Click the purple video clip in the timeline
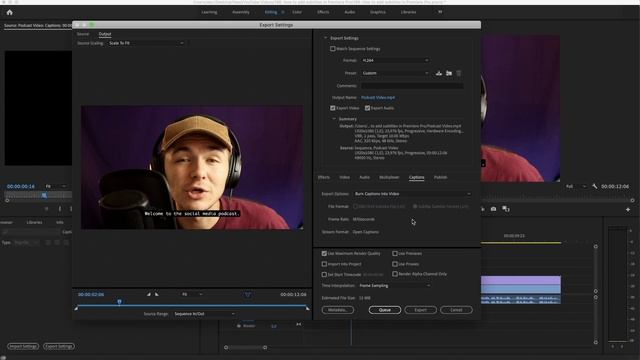 pos(521,280)
